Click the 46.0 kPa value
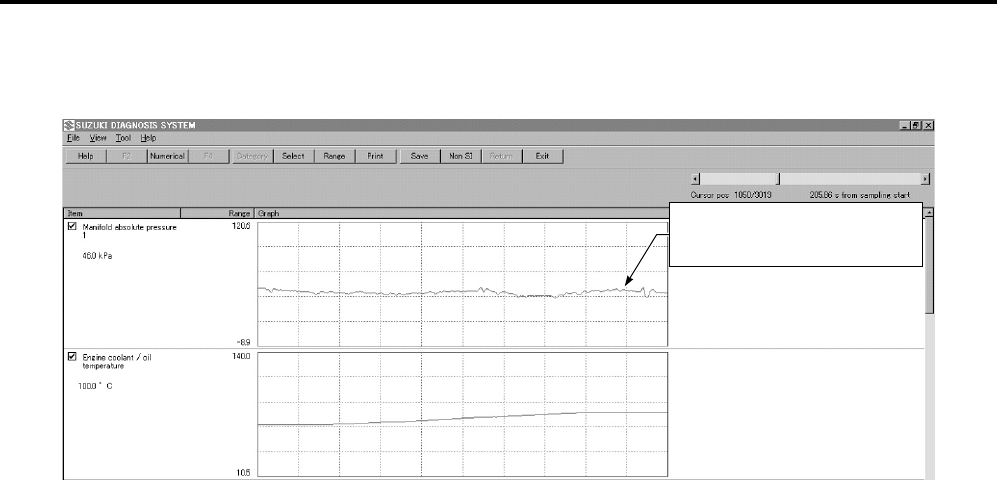 tap(97, 258)
